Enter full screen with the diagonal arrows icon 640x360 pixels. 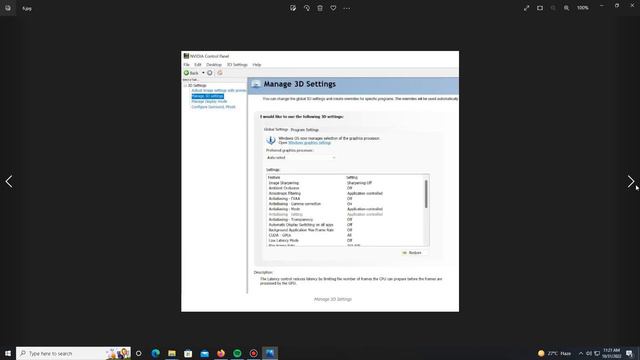click(x=527, y=8)
